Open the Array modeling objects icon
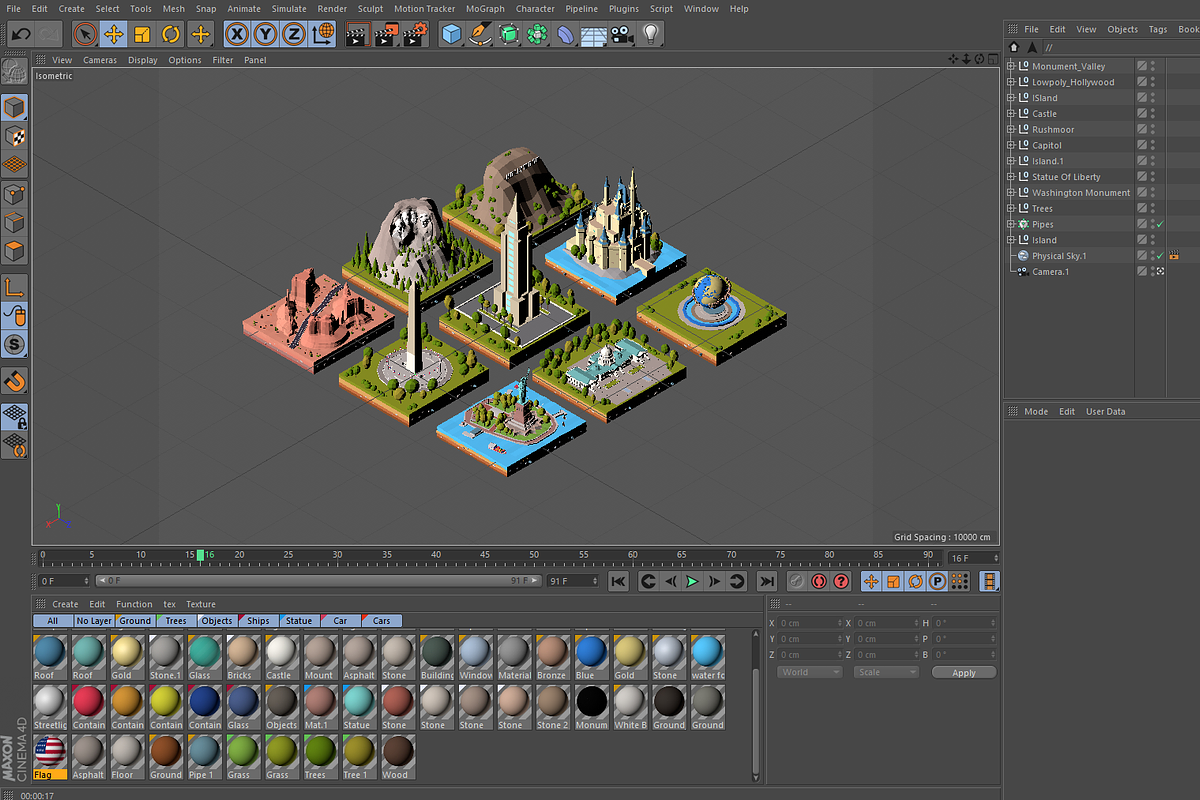The height and width of the screenshot is (800, 1200). point(537,35)
